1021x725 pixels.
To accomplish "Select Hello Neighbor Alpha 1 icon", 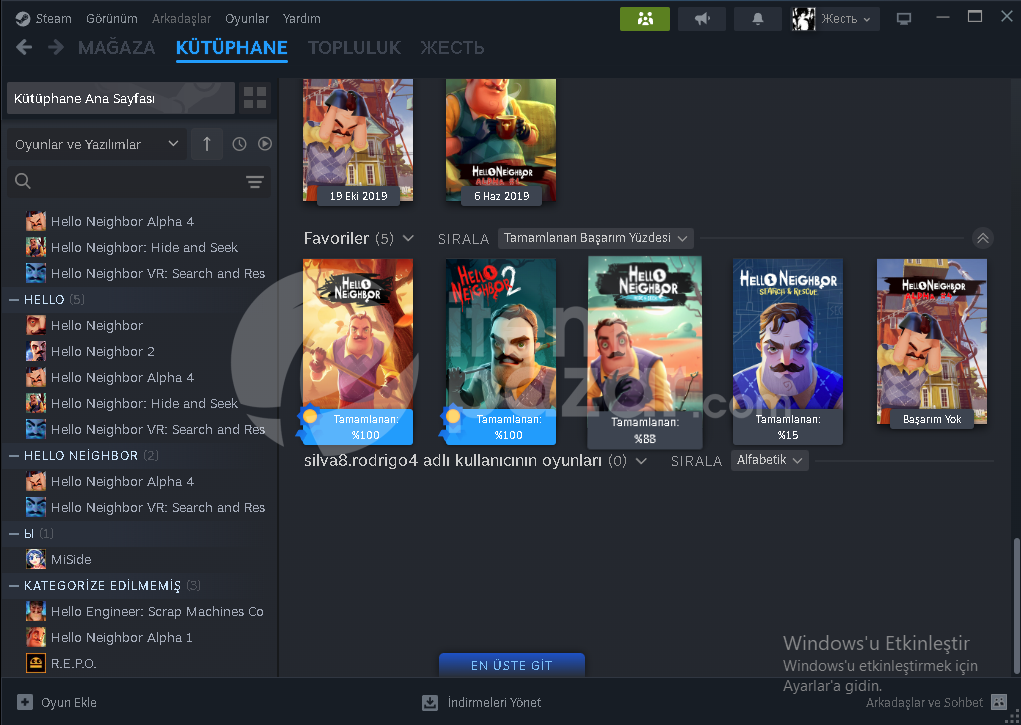I will click(36, 637).
